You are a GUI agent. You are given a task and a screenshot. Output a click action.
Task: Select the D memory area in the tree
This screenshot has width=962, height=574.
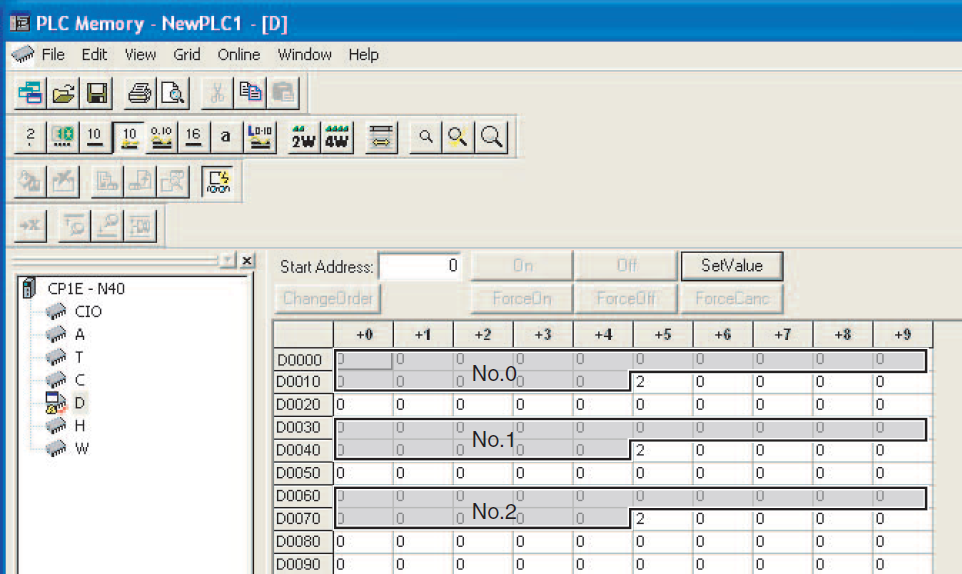(79, 403)
